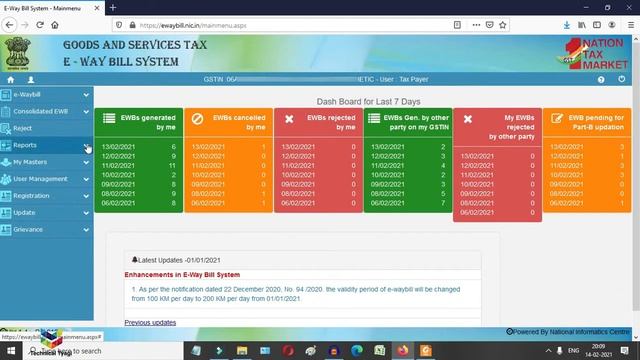This screenshot has height=360, width=640.
Task: Open Microsoft Edge from the taskbar
Action: 357,351
